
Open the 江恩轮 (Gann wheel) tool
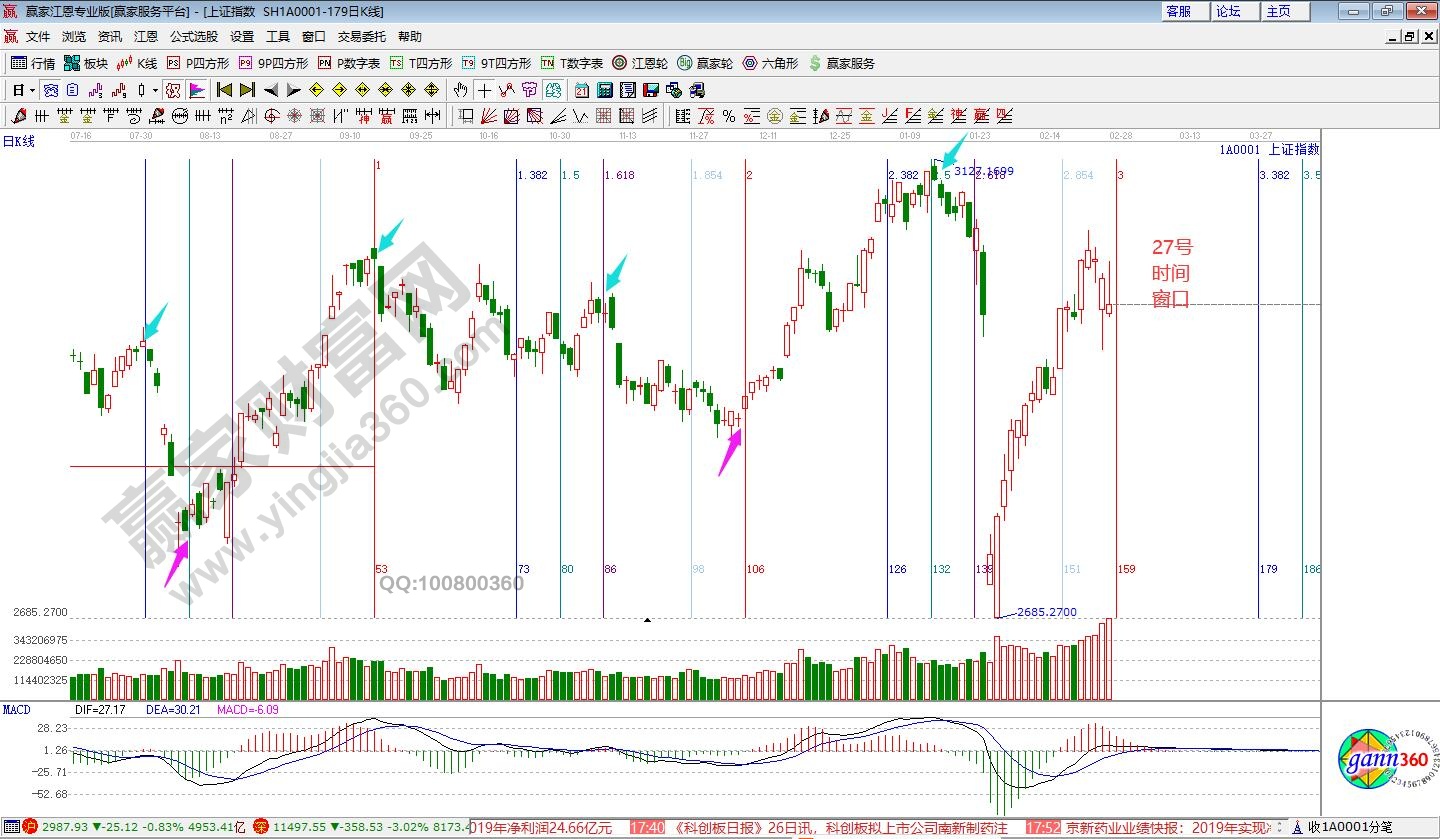coord(640,63)
